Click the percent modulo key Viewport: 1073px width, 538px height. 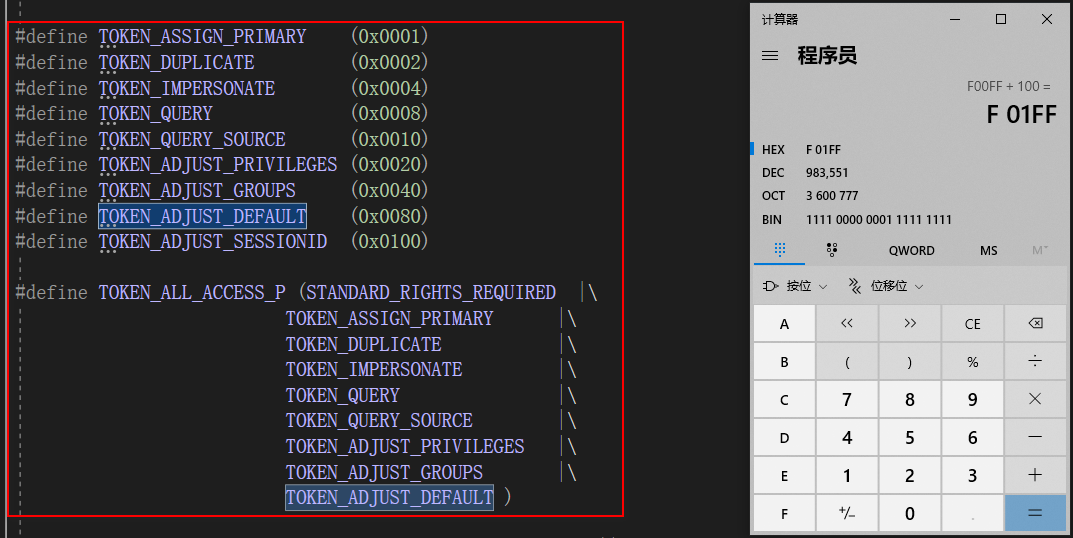[972, 361]
